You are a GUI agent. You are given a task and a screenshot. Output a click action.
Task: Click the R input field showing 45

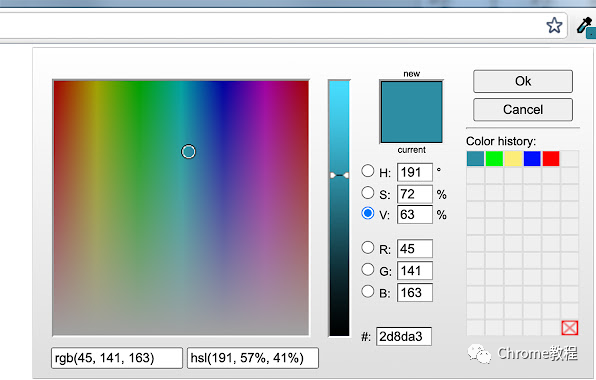(x=415, y=249)
